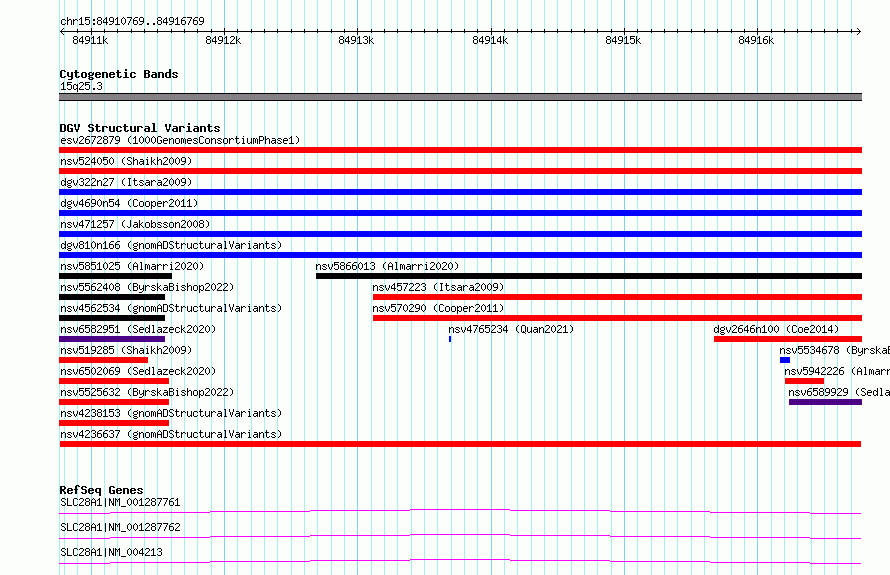
Task: Select the nsv524050 (Shaikh2009) variant label
Action: pyautogui.click(x=126, y=161)
